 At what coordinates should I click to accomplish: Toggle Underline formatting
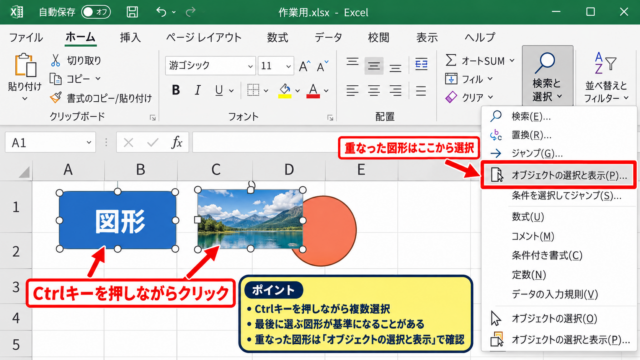click(x=219, y=90)
